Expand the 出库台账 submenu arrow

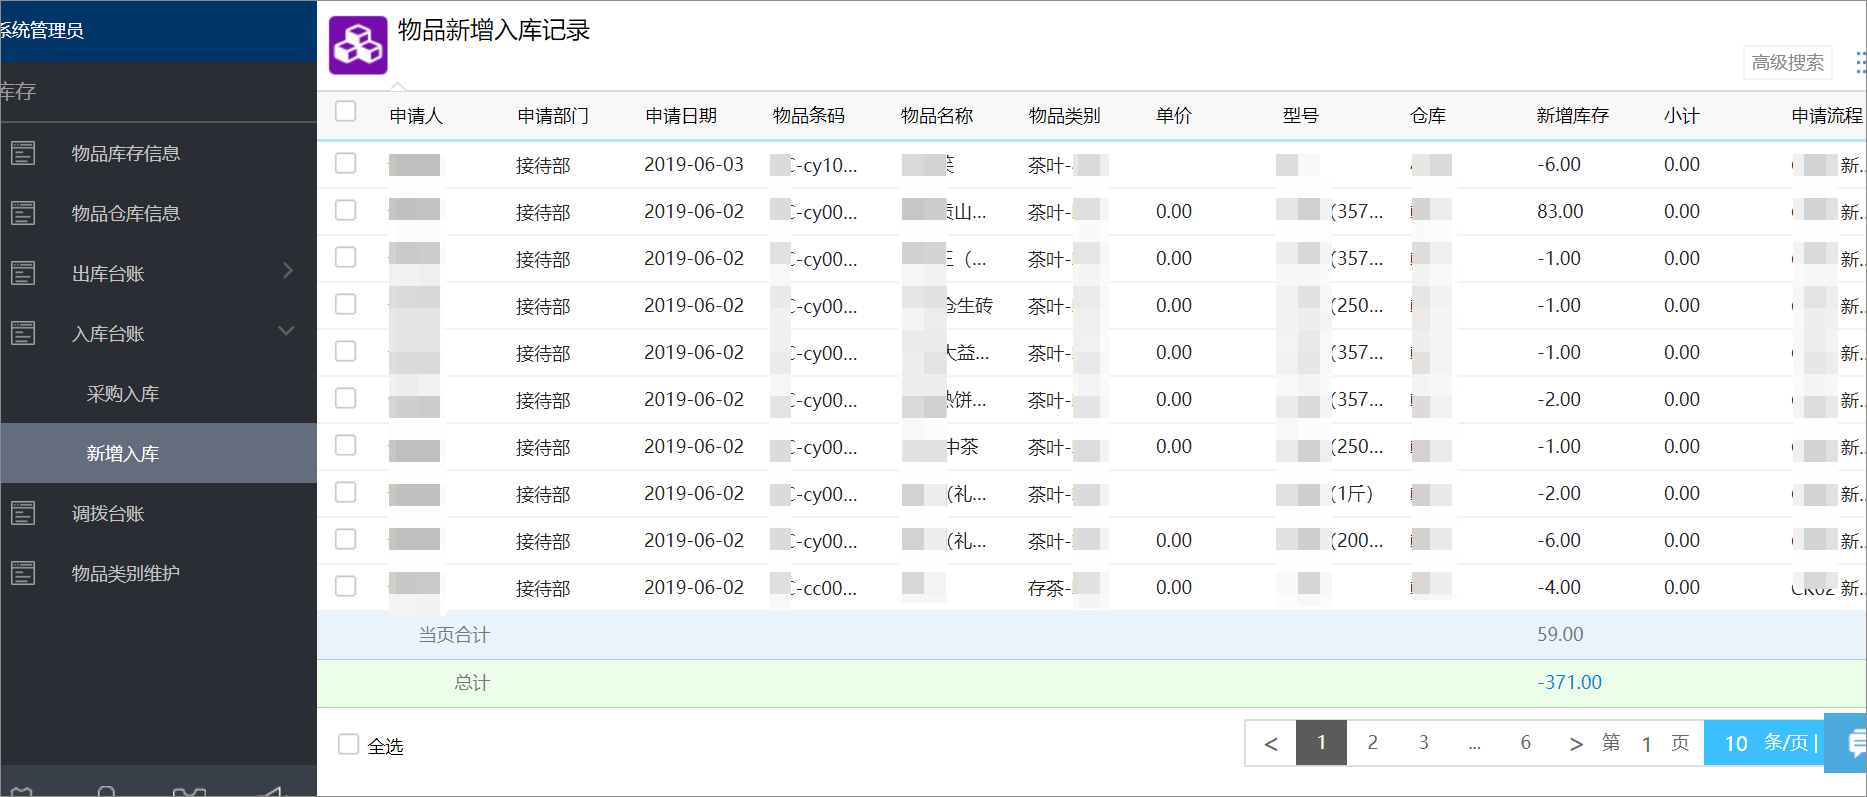(x=288, y=271)
